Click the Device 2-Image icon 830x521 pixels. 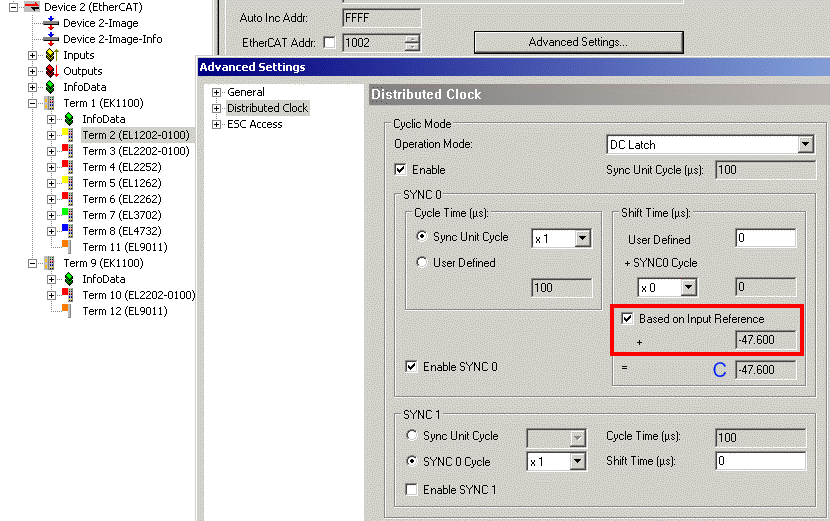coord(51,23)
